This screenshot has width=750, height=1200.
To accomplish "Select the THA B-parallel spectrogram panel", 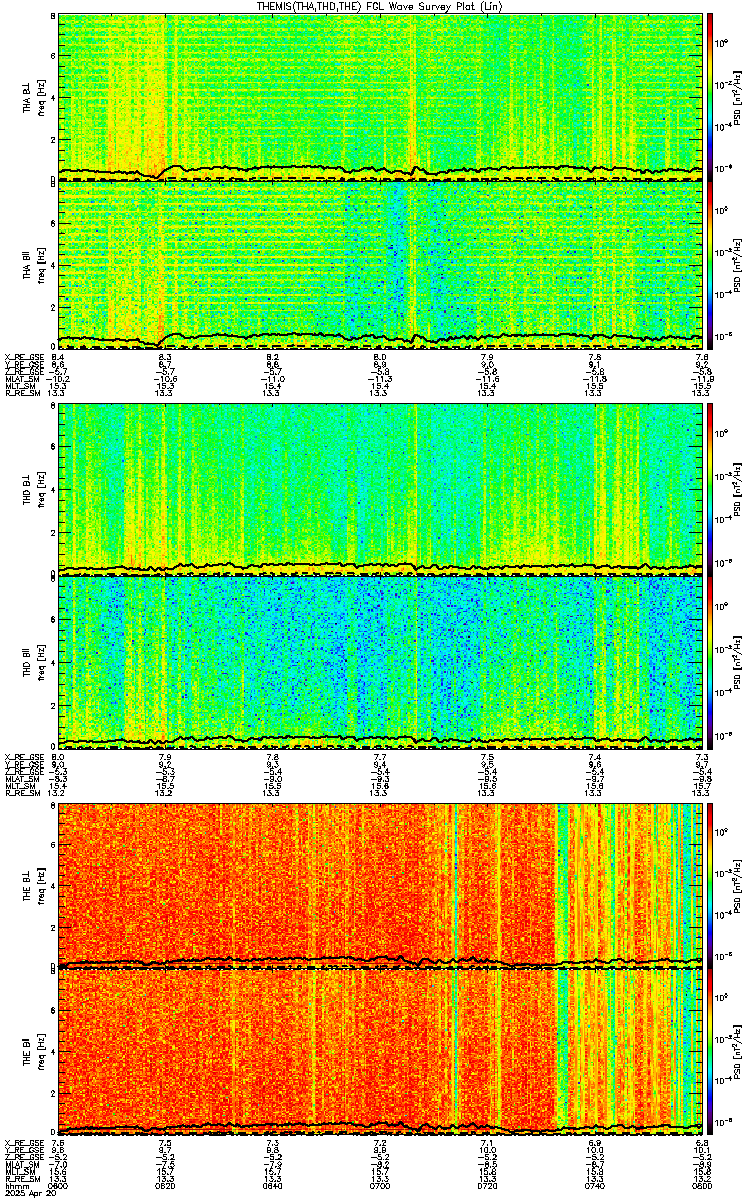I will click(x=380, y=265).
